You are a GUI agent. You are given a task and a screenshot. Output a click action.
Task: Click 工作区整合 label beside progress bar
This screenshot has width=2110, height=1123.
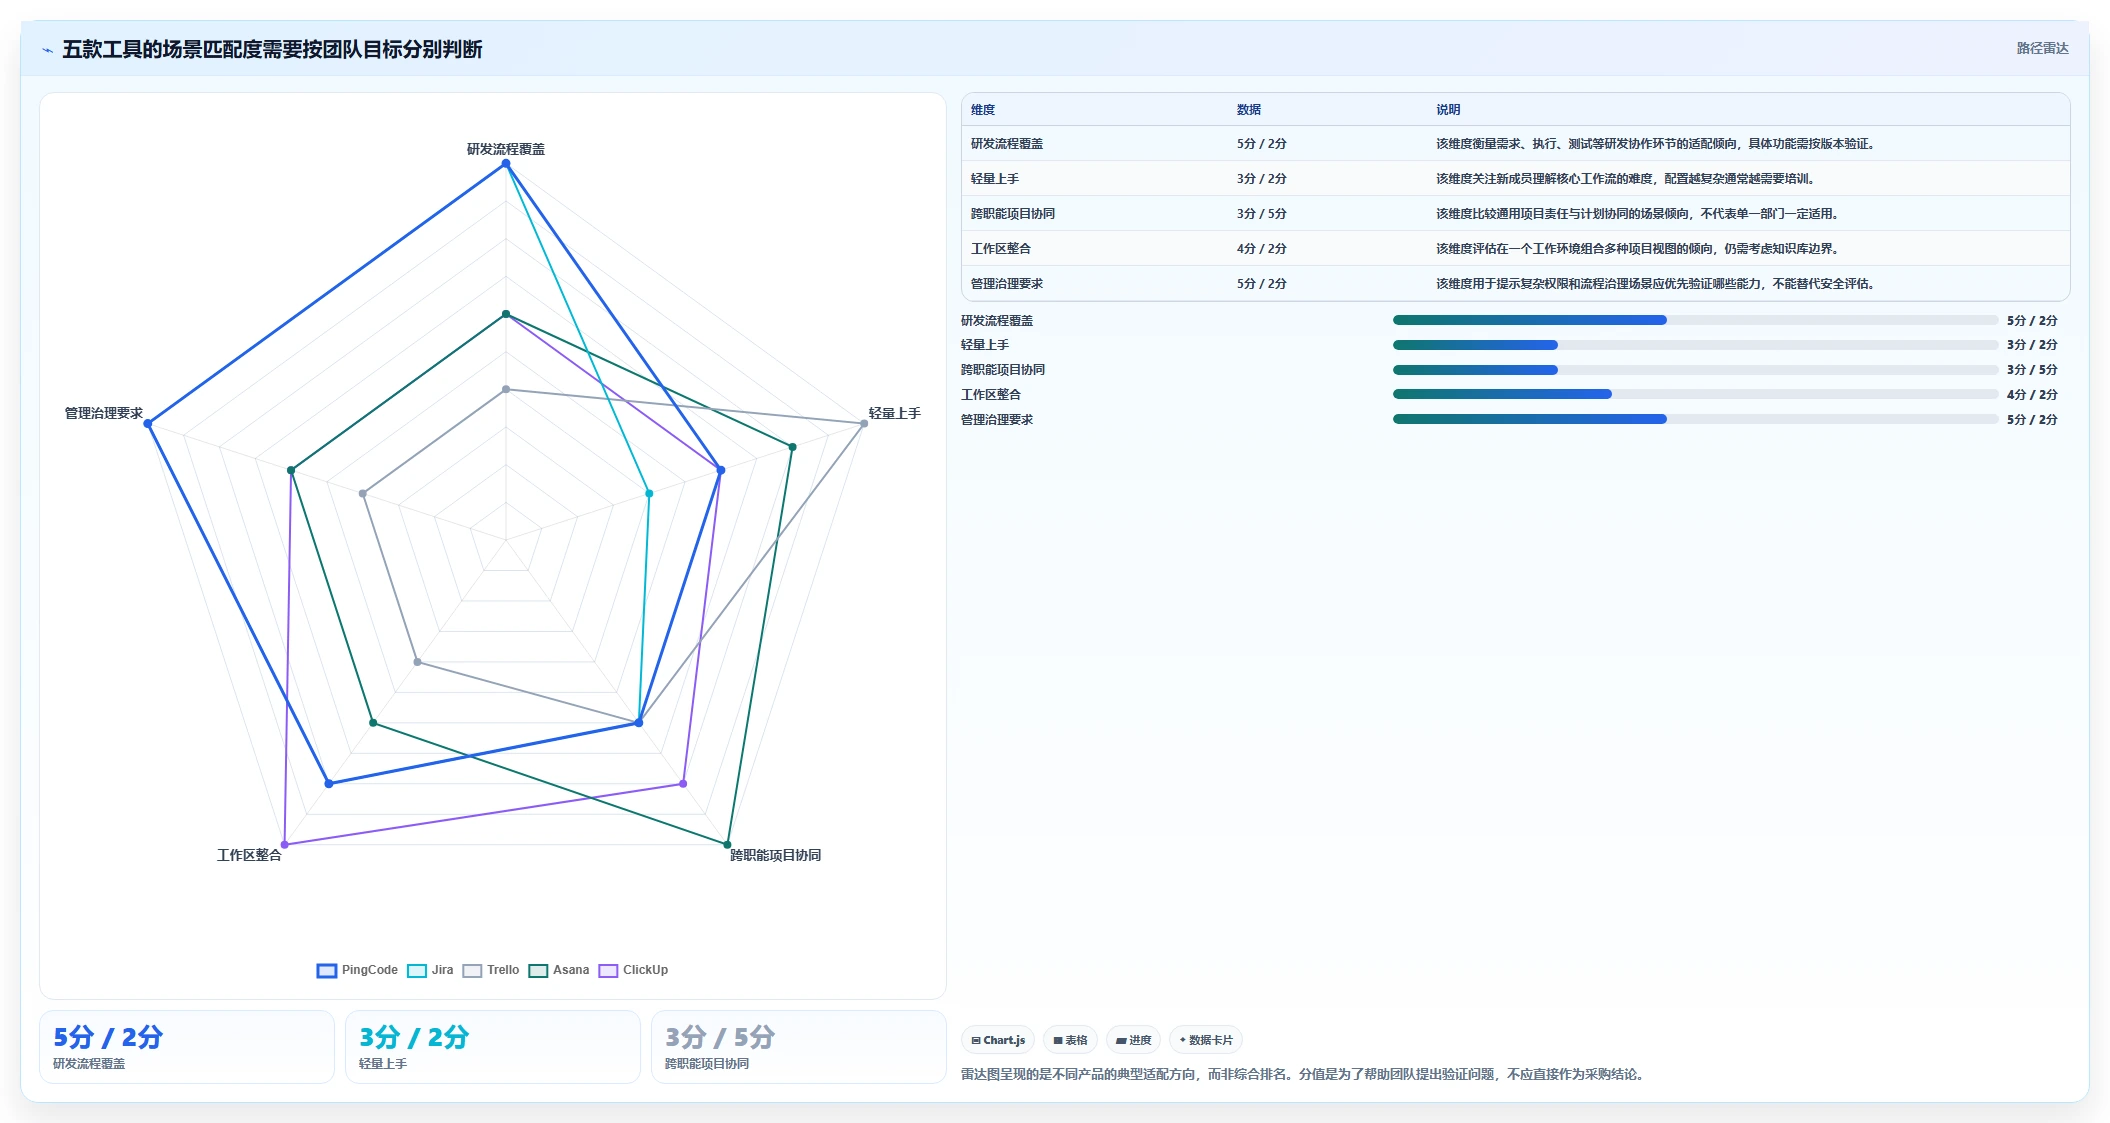(x=991, y=395)
